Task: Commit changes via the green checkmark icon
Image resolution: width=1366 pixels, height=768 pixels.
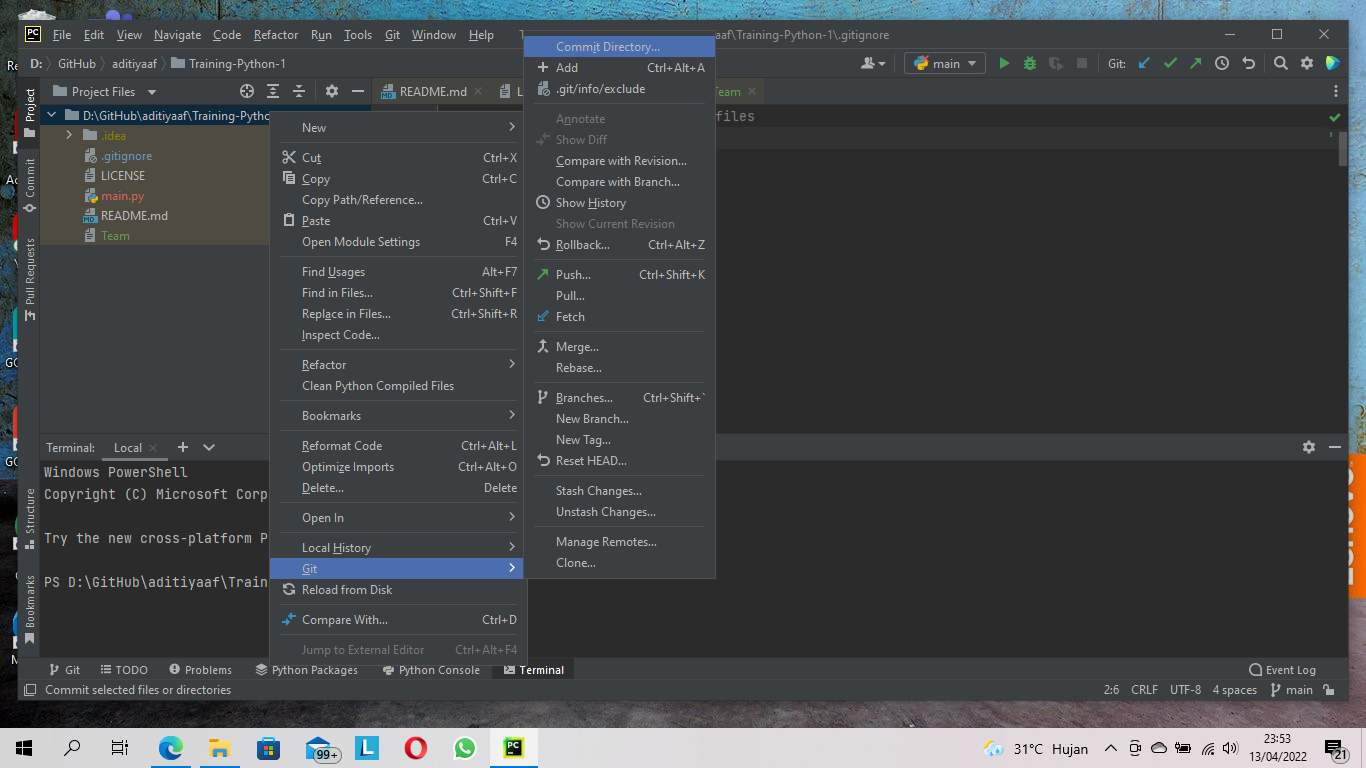Action: [x=1170, y=62]
